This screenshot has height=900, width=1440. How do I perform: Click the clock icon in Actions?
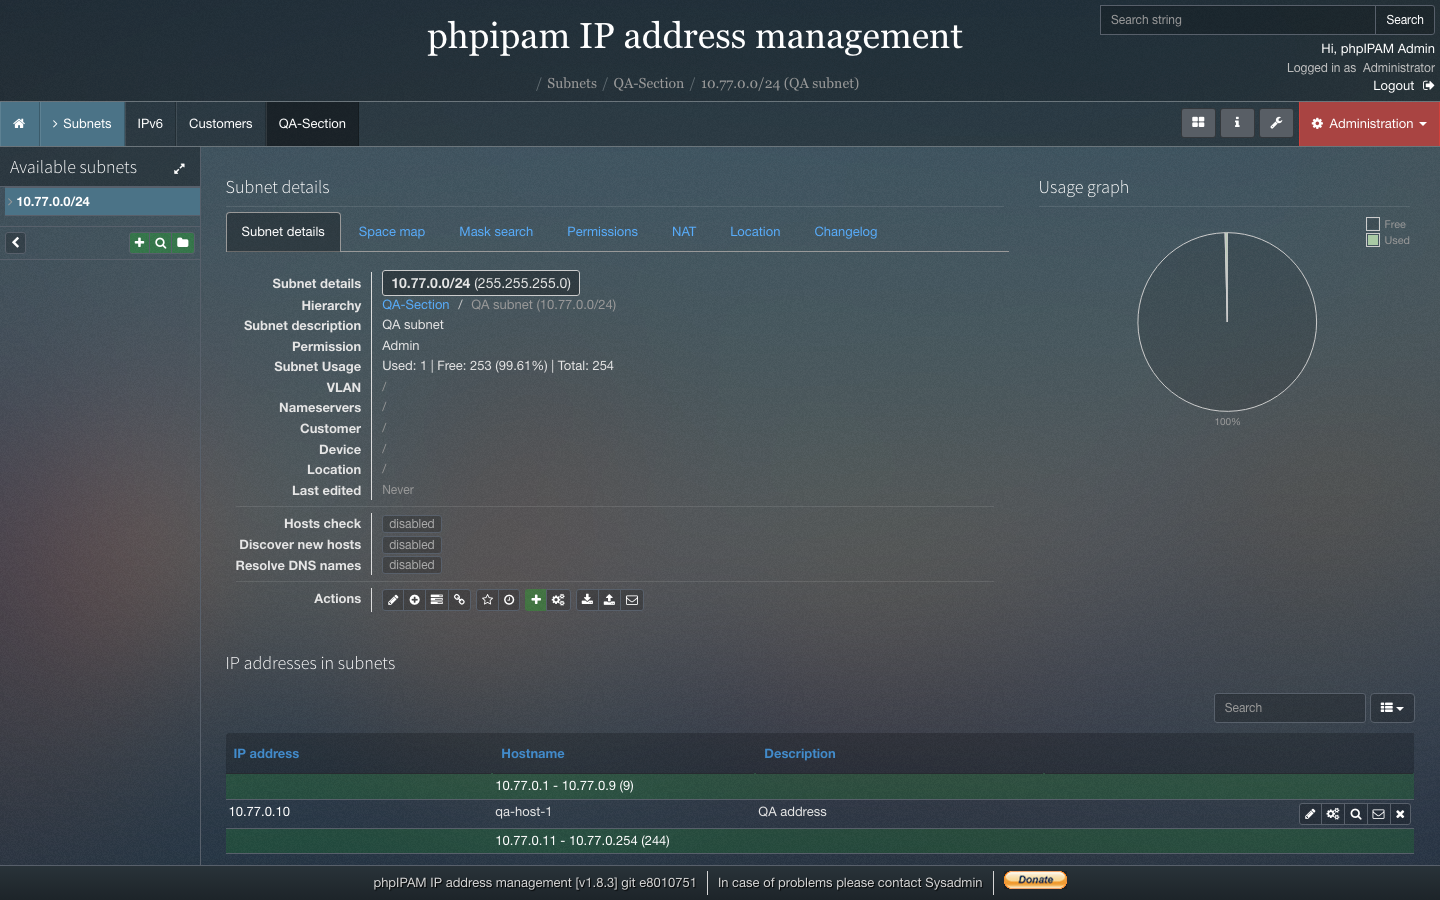pyautogui.click(x=510, y=600)
